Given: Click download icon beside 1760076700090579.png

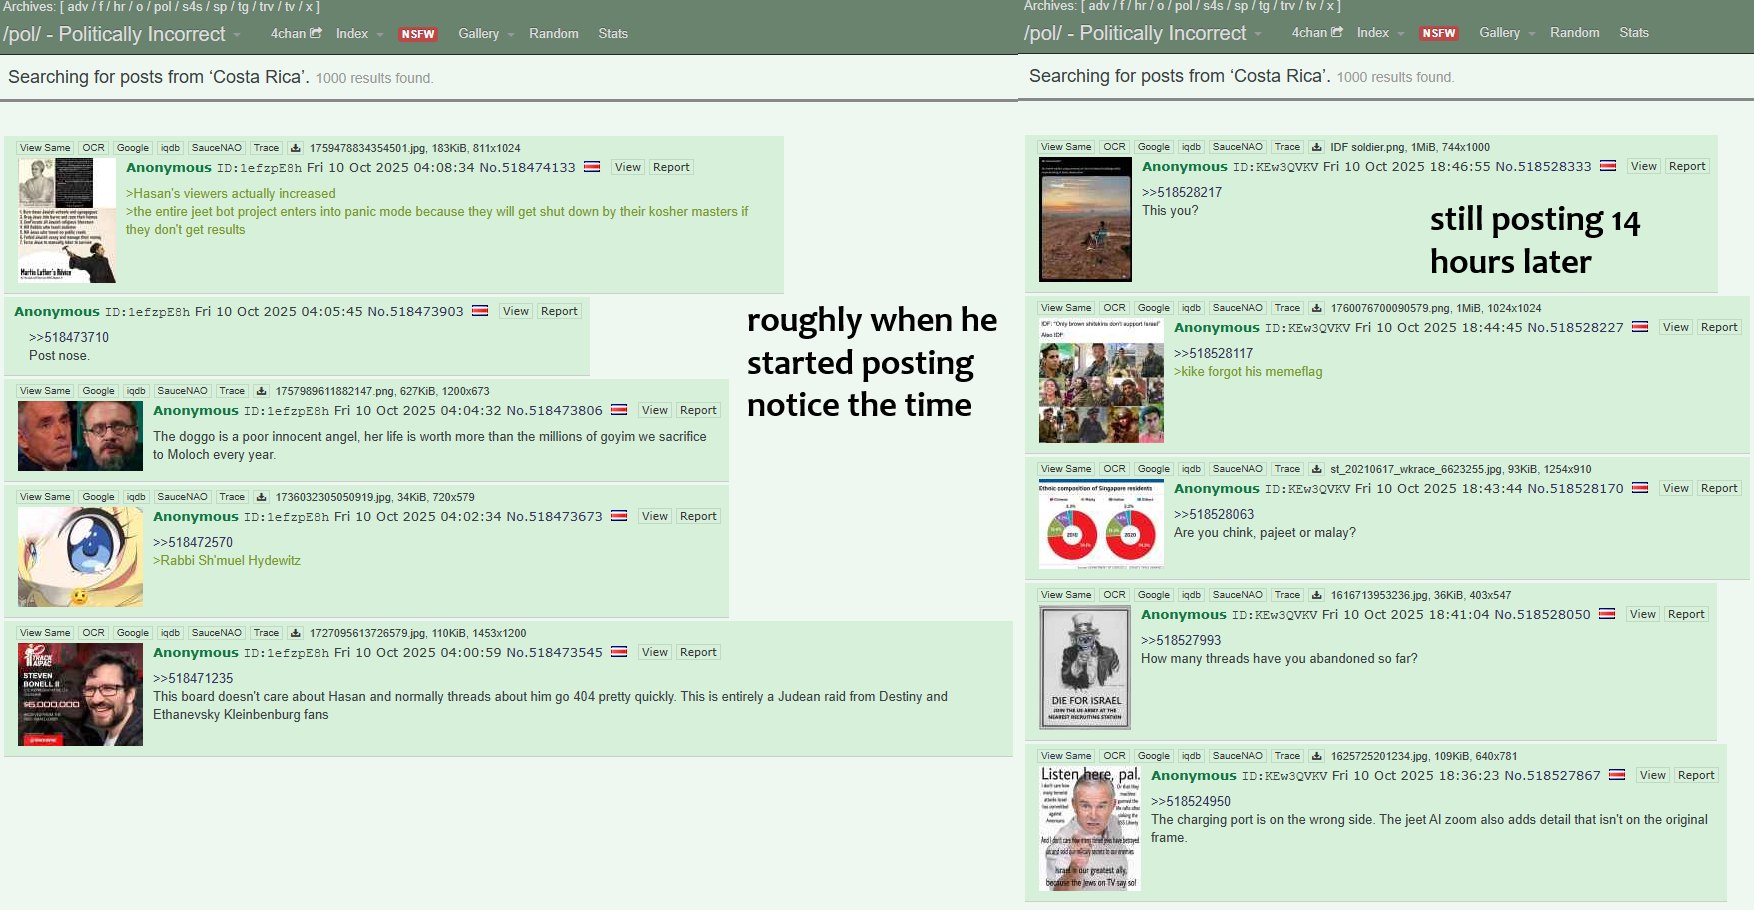Looking at the screenshot, I should [1316, 308].
